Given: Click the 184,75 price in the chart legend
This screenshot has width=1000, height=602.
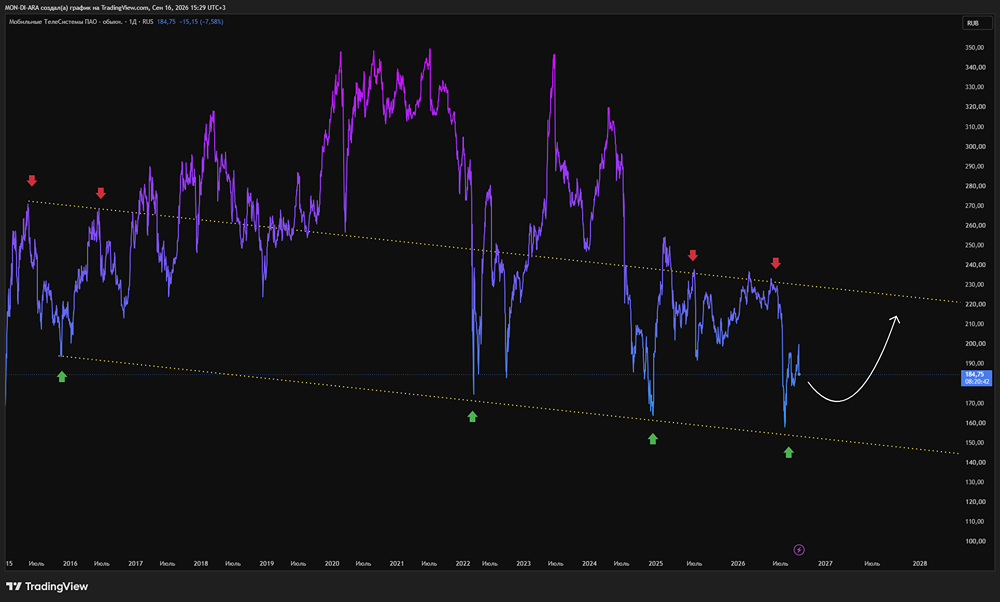Looking at the screenshot, I should [x=166, y=22].
